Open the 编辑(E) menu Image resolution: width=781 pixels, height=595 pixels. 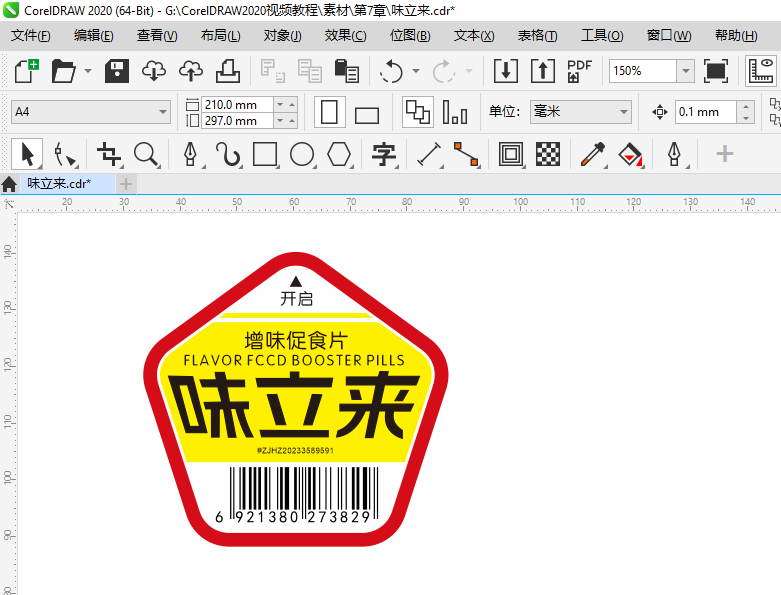94,35
